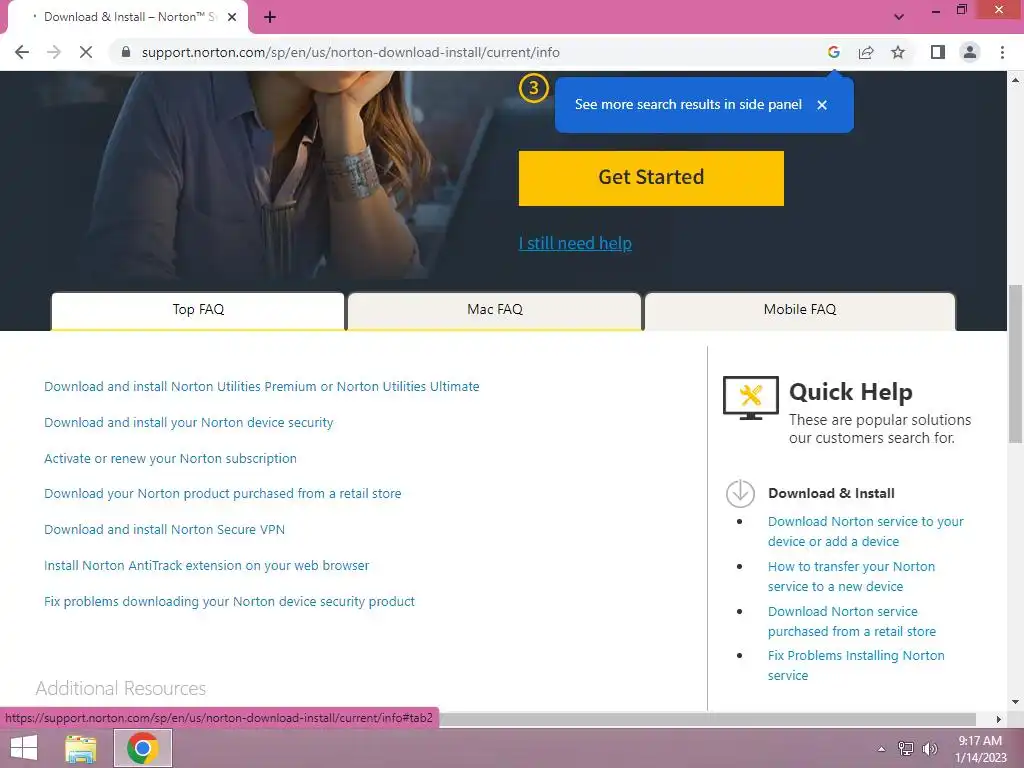Click the scrollbar up arrow

1015,80
